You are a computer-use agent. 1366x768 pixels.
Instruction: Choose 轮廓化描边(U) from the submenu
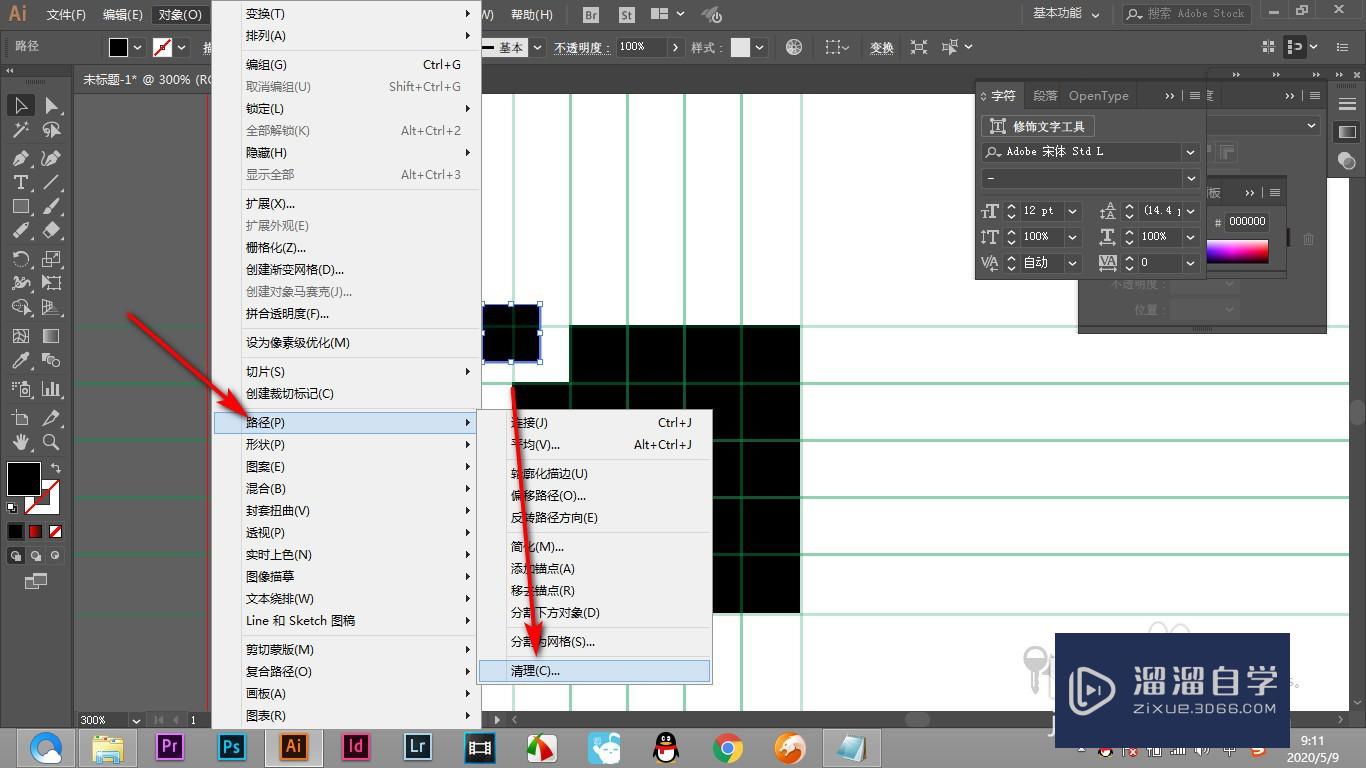(x=549, y=474)
